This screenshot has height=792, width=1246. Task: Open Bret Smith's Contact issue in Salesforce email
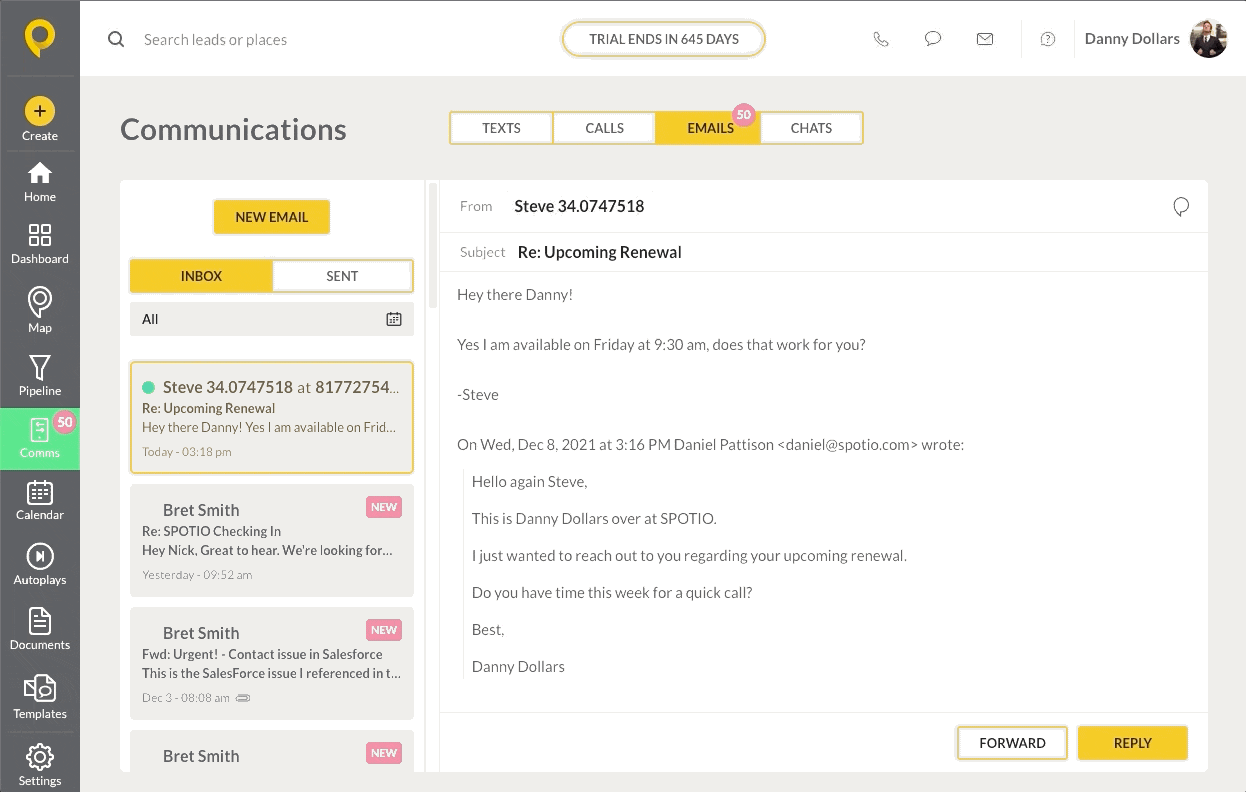(272, 664)
